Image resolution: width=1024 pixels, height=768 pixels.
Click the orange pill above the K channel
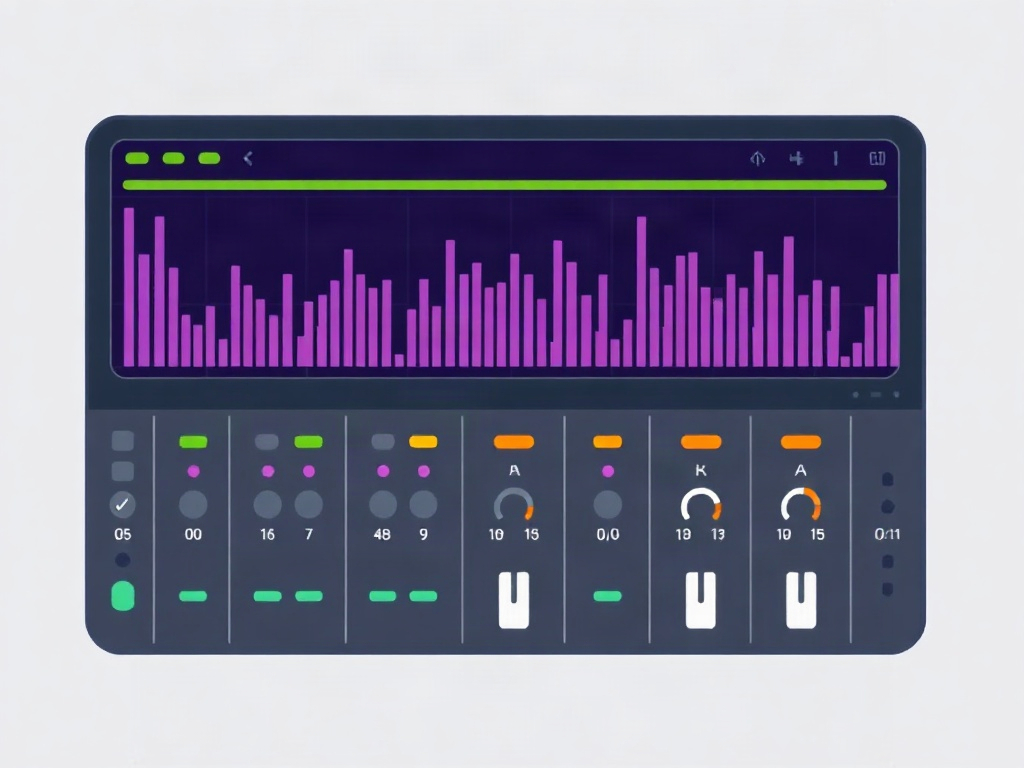click(x=701, y=442)
